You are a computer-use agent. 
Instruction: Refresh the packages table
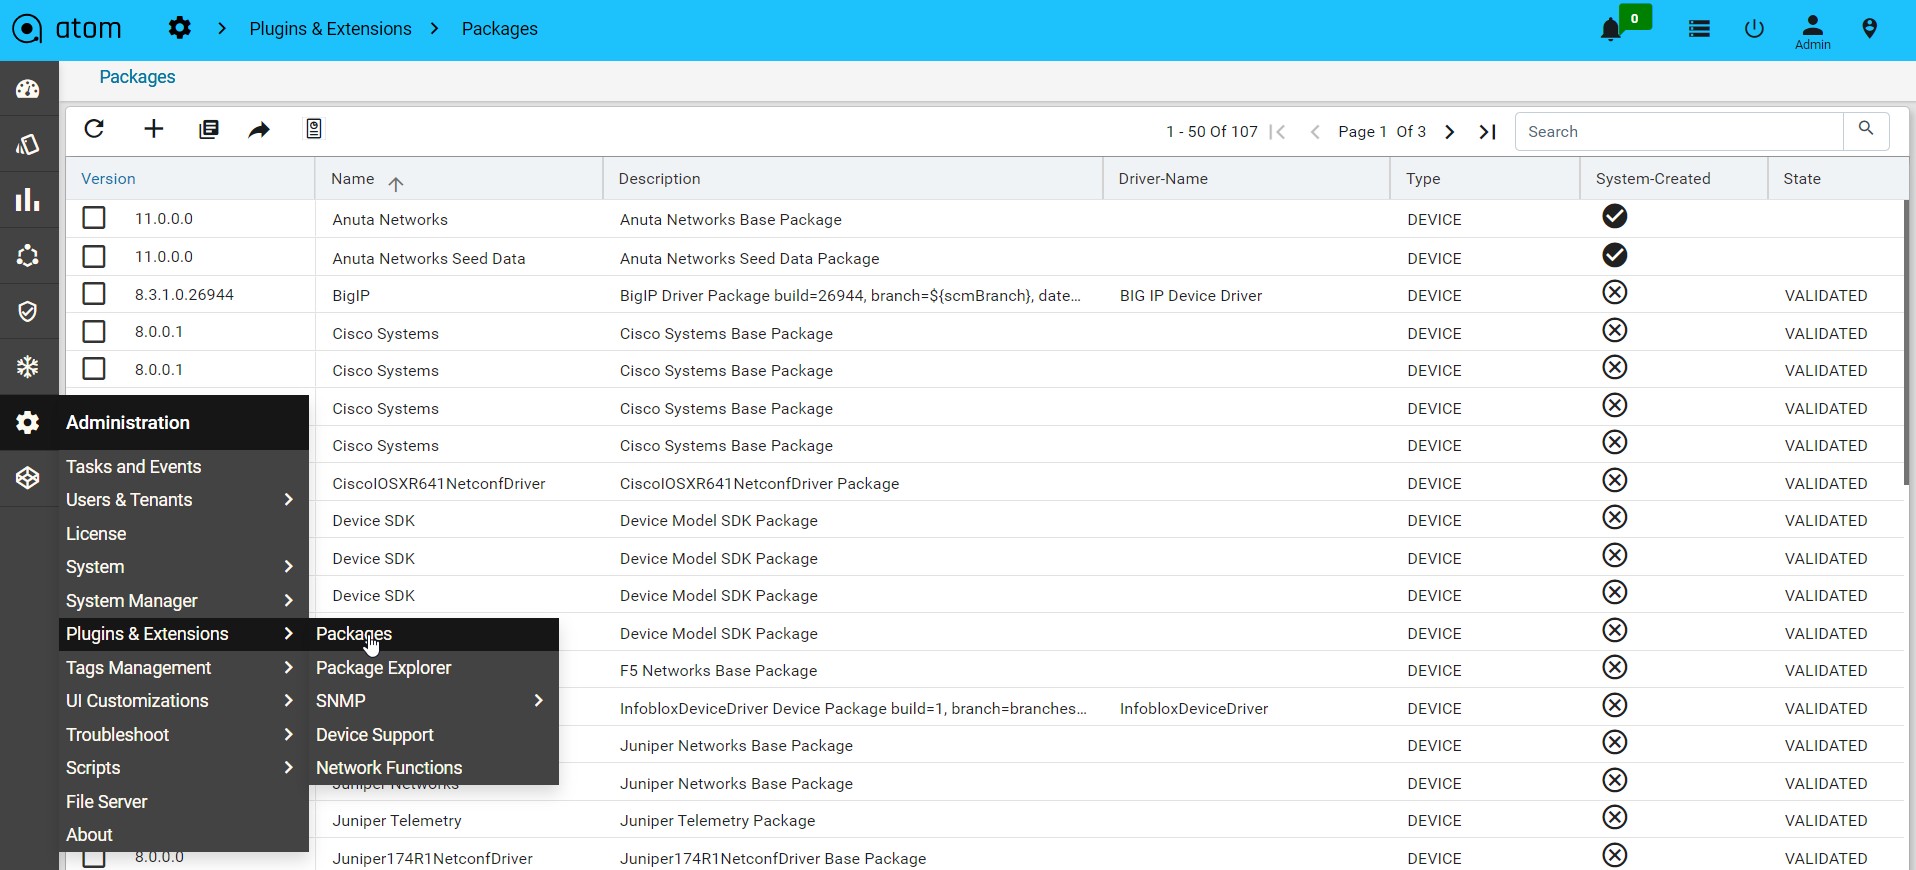(94, 129)
